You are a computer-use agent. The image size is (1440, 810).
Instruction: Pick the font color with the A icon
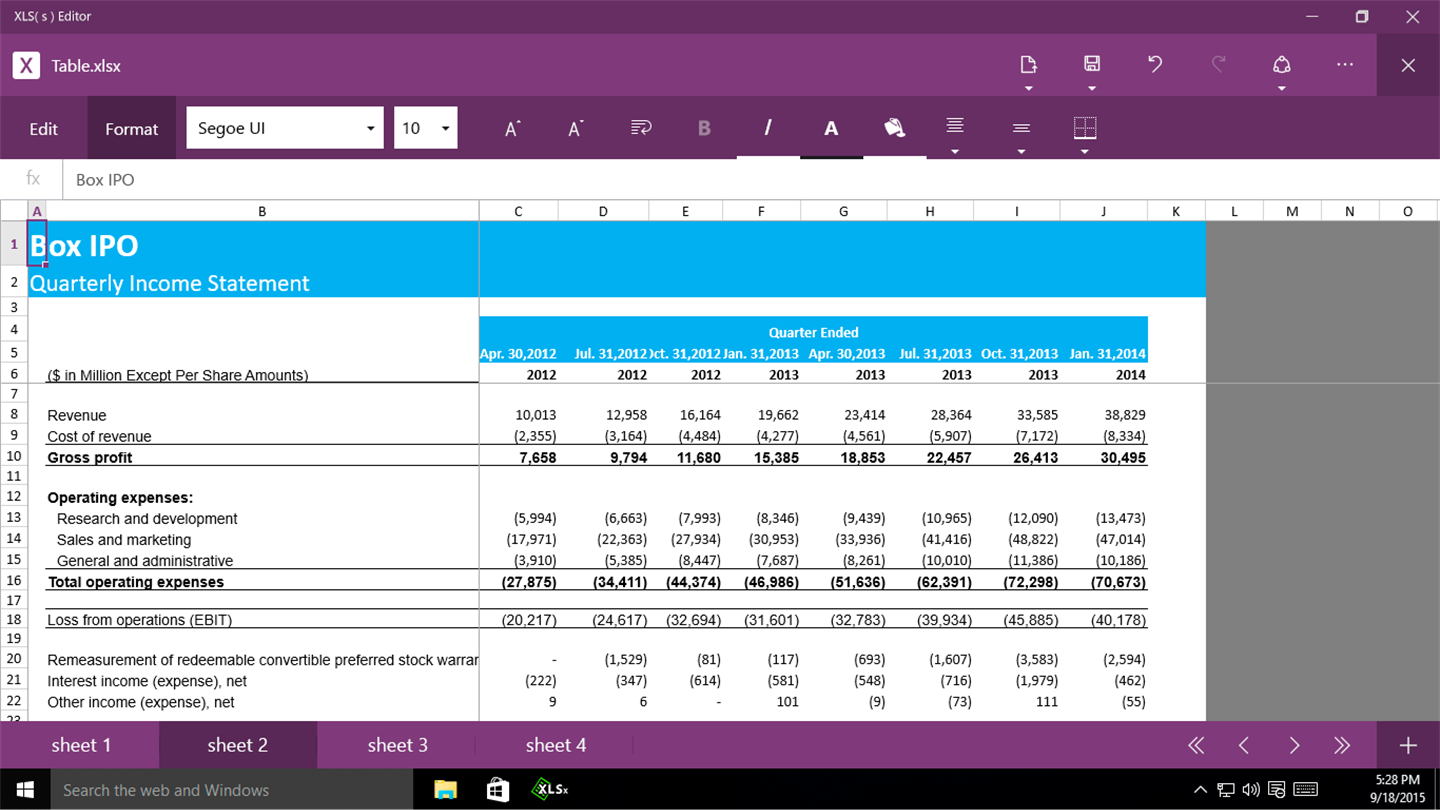point(831,128)
